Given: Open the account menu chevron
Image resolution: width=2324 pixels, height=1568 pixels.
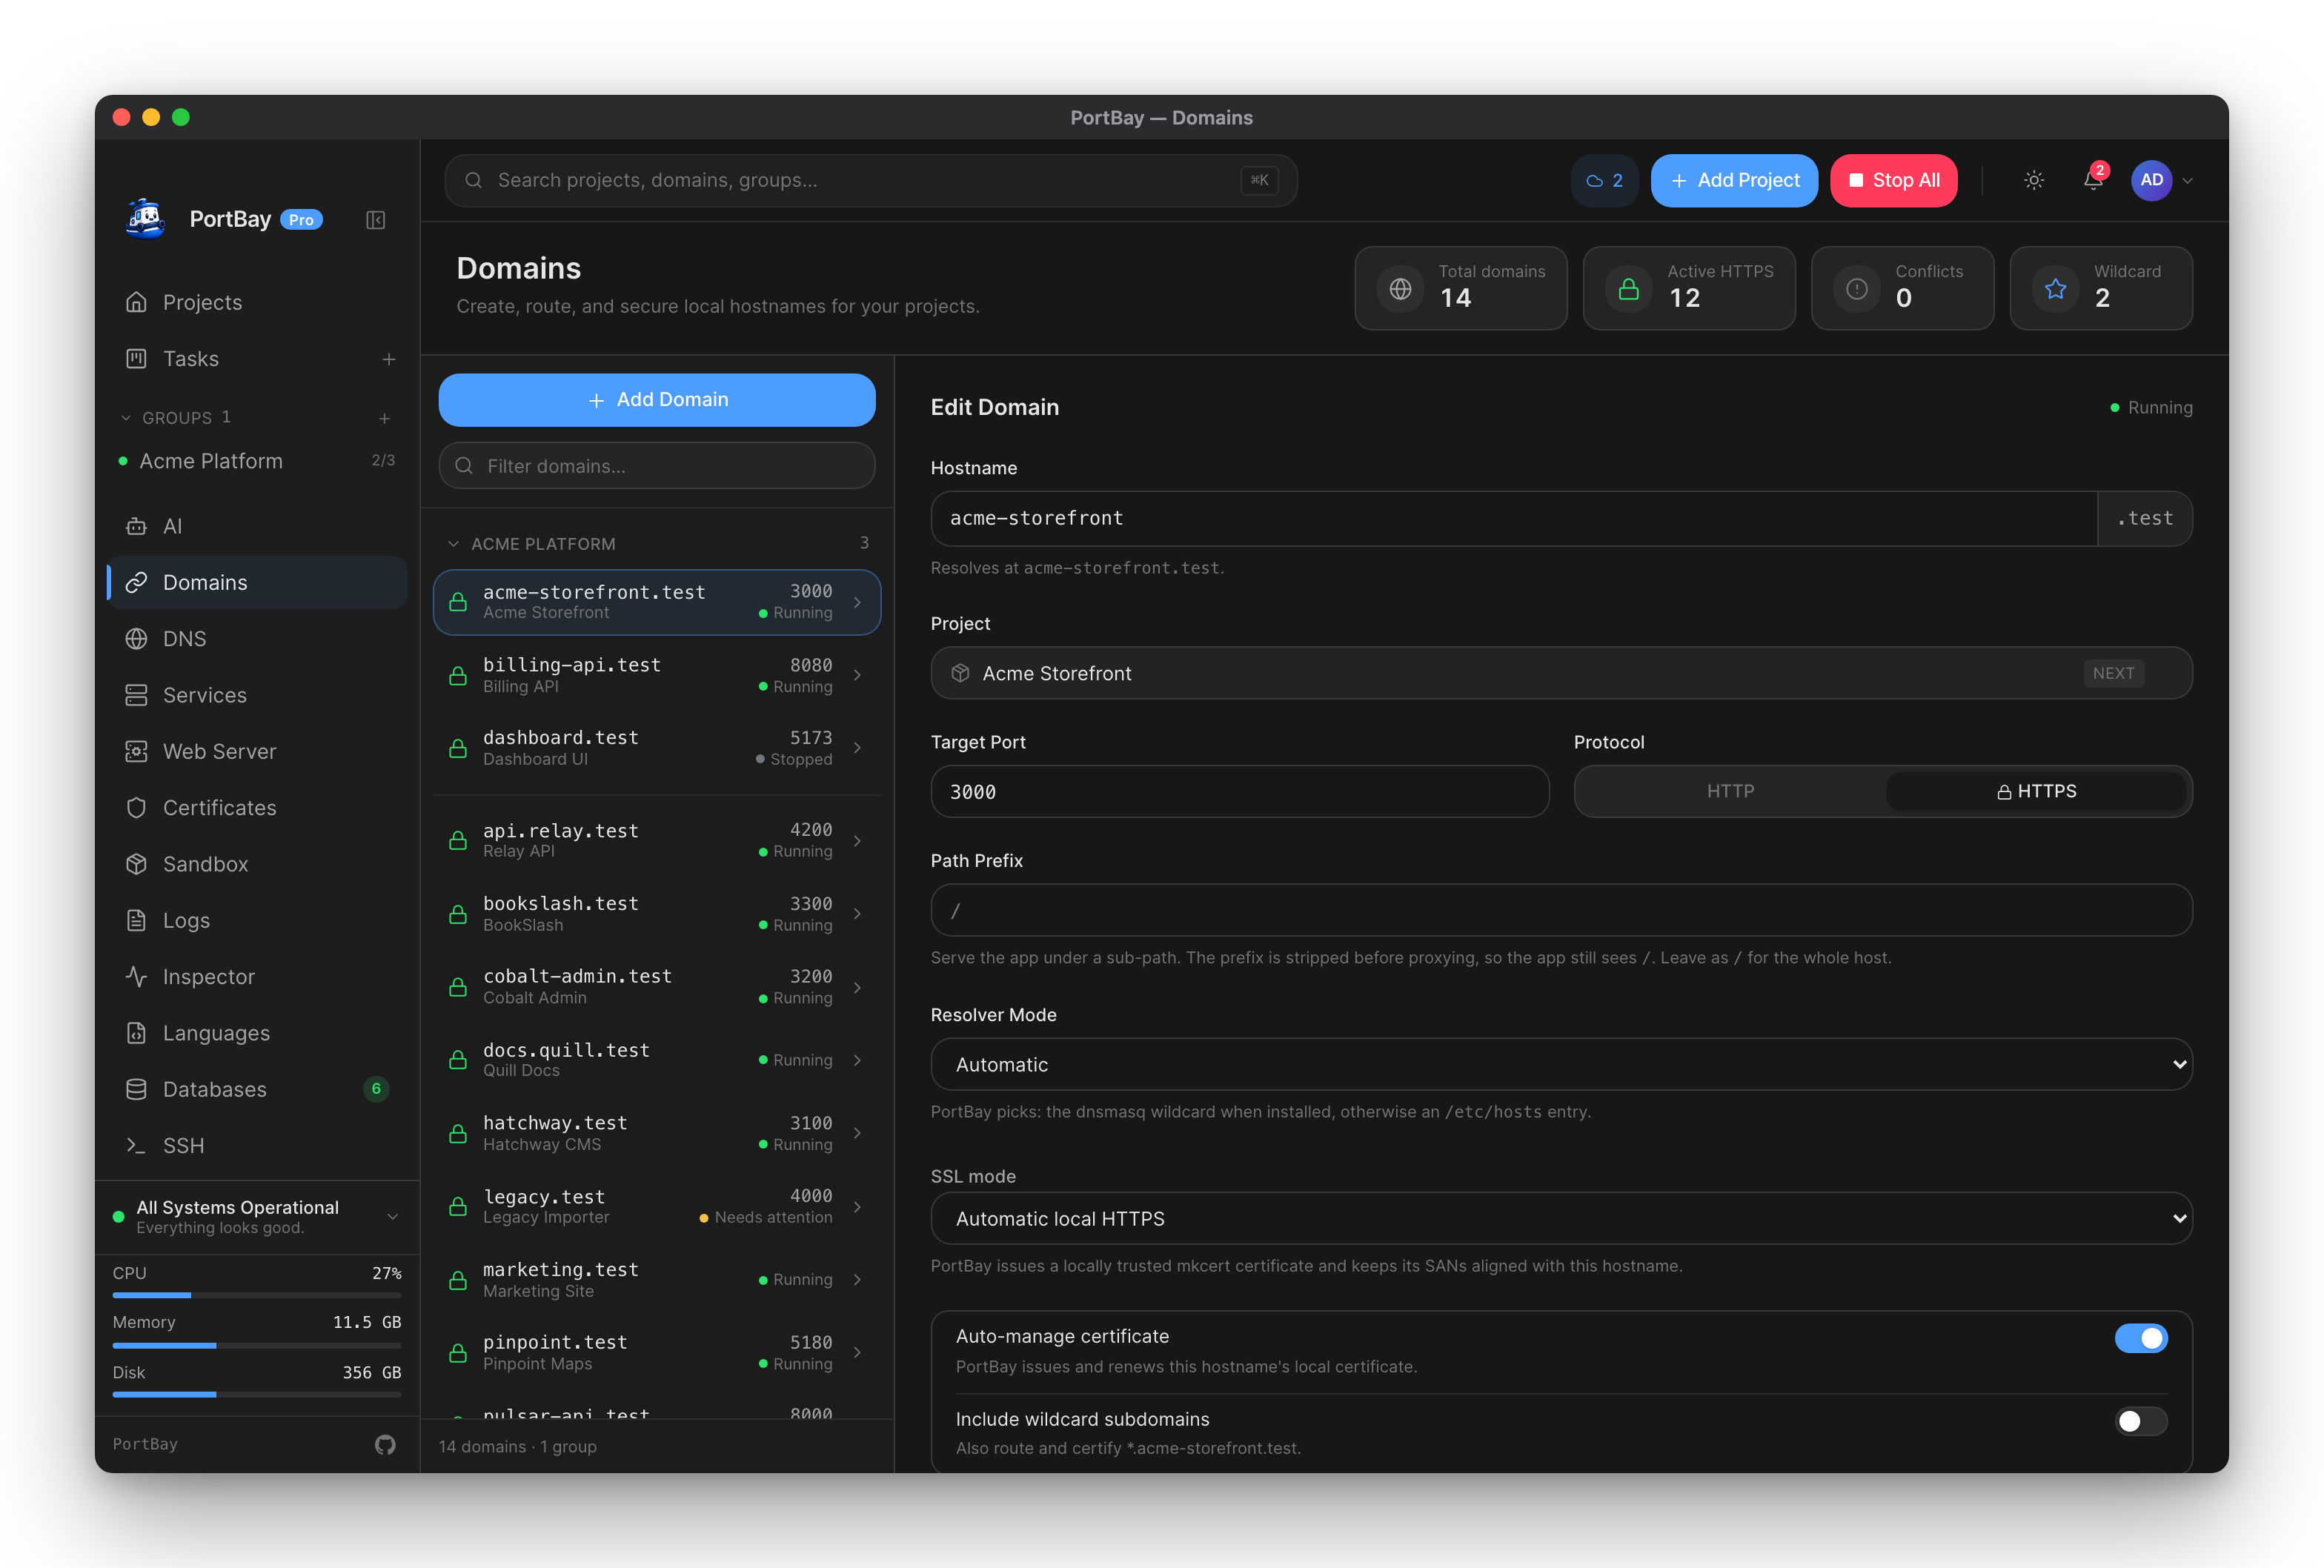Looking at the screenshot, I should [2188, 181].
